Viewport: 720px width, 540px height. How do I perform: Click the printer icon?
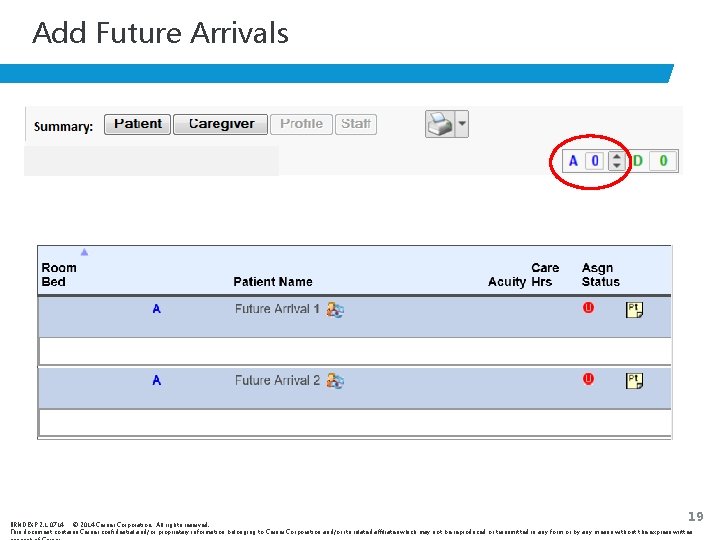tap(439, 124)
